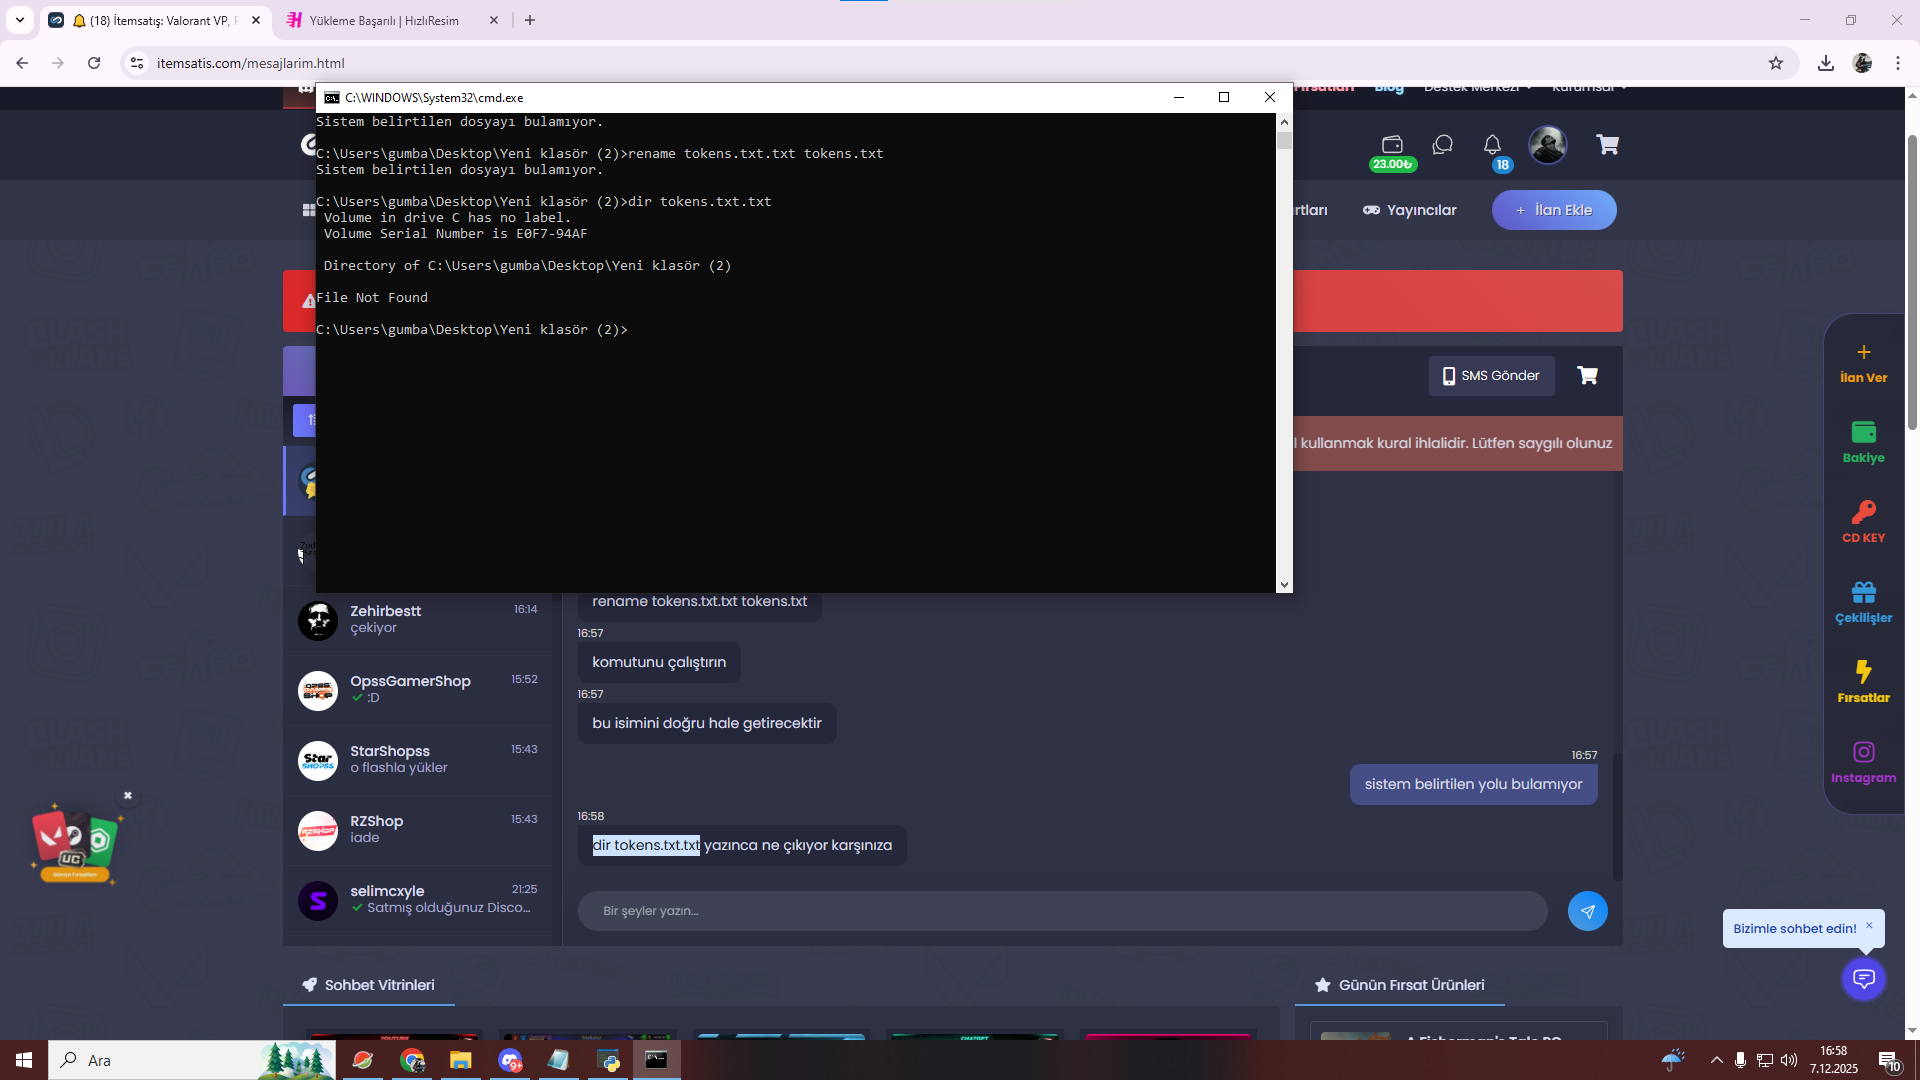Screen dimensions: 1920x1080
Task: Open the shopping cart icon in site header
Action: 1607,145
